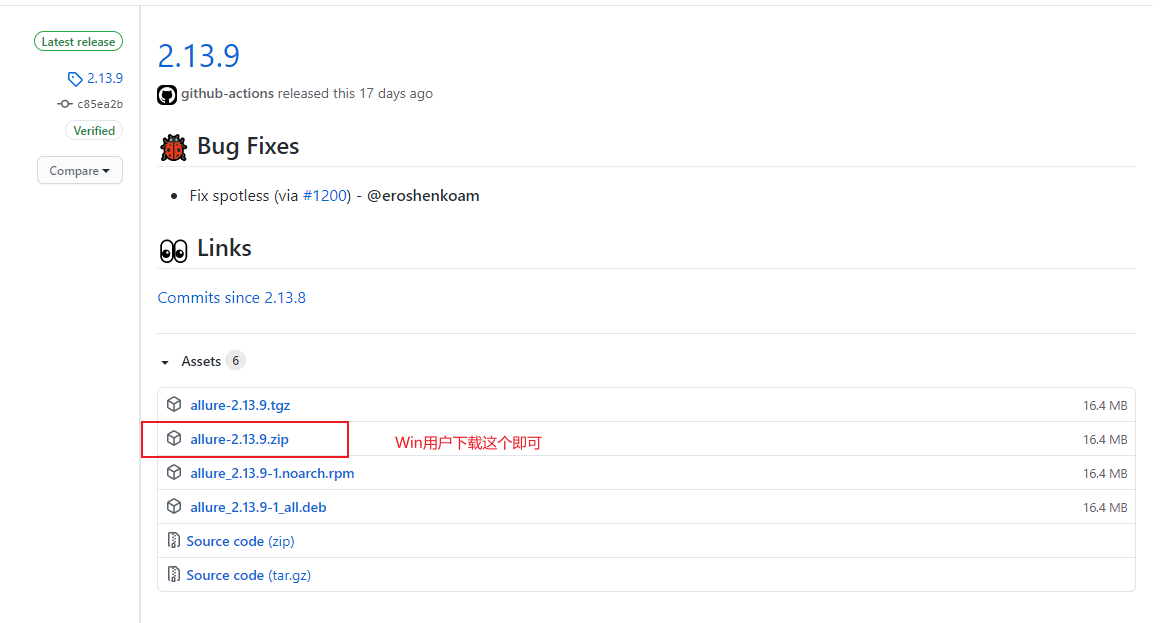Screen dimensions: 1168x623
Task: Click the package icon for allure-2.13.9.tgz
Action: pos(174,404)
